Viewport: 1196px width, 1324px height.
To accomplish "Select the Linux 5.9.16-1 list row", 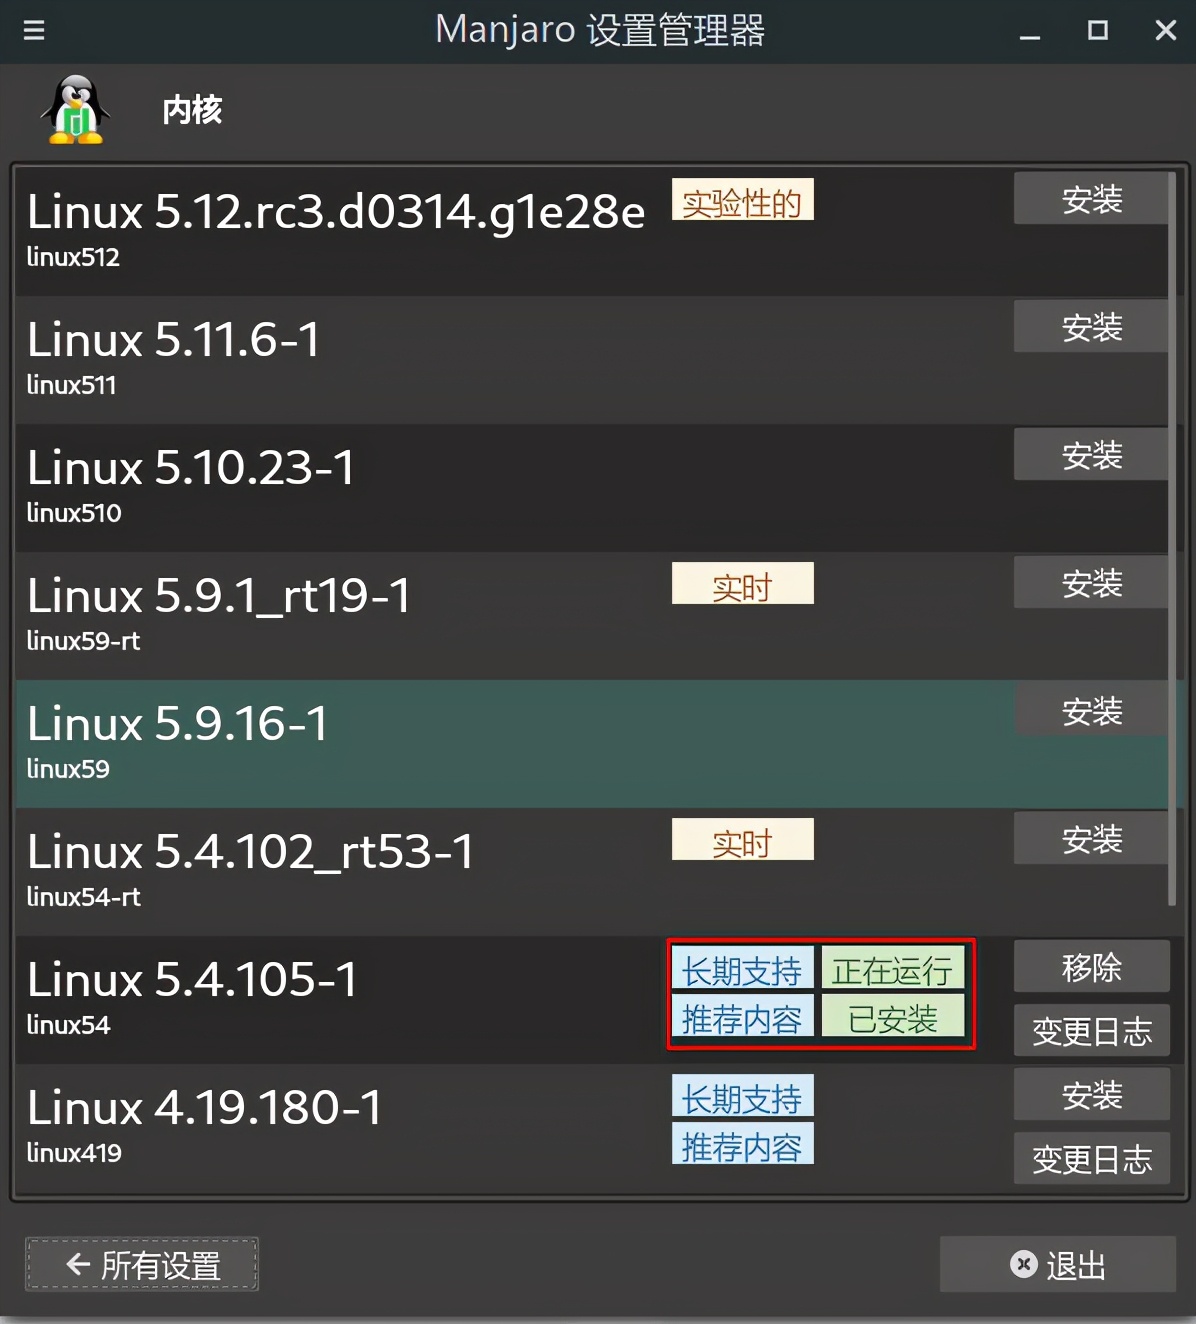I will pos(592,744).
